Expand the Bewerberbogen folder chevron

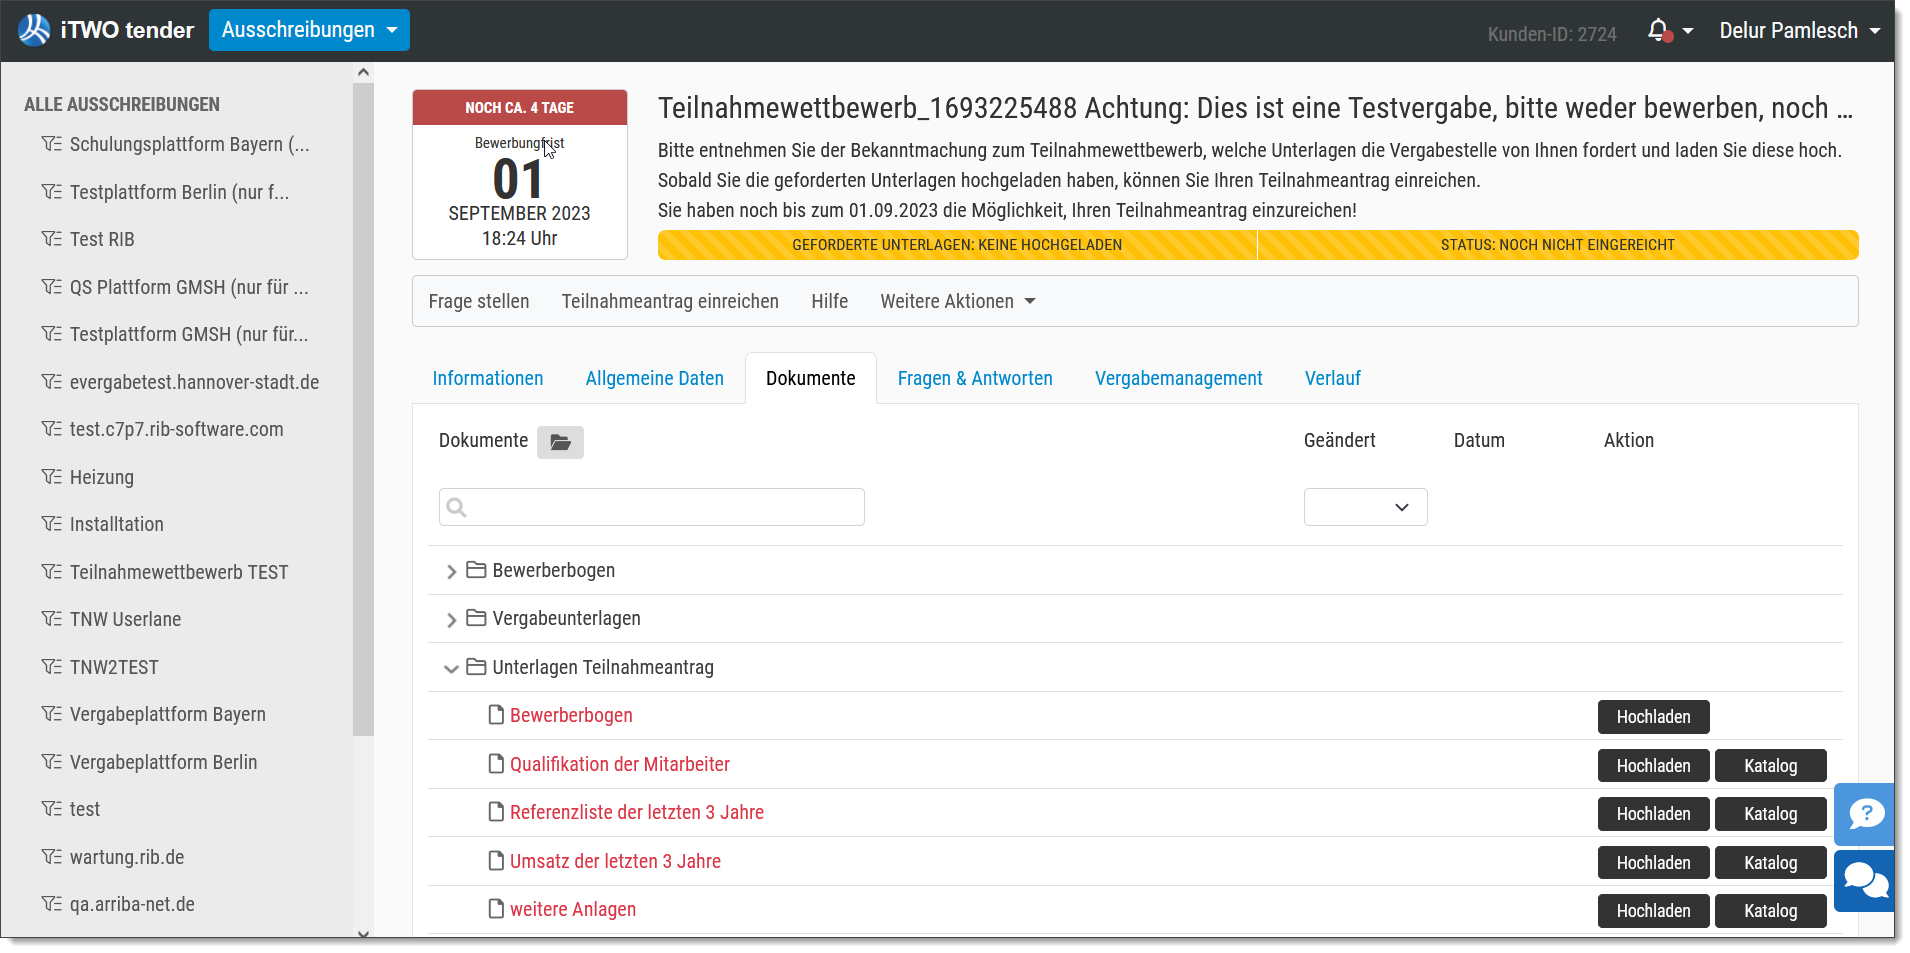pos(451,571)
